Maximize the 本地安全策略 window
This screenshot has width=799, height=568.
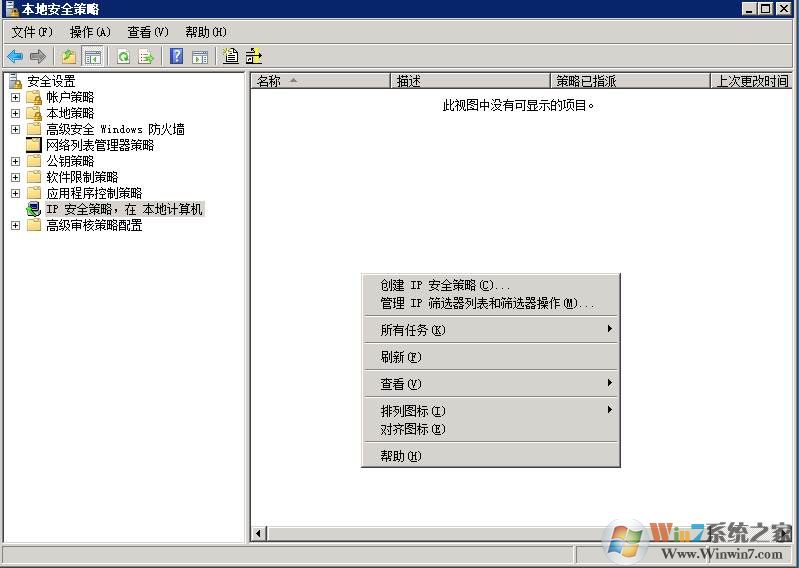point(765,9)
